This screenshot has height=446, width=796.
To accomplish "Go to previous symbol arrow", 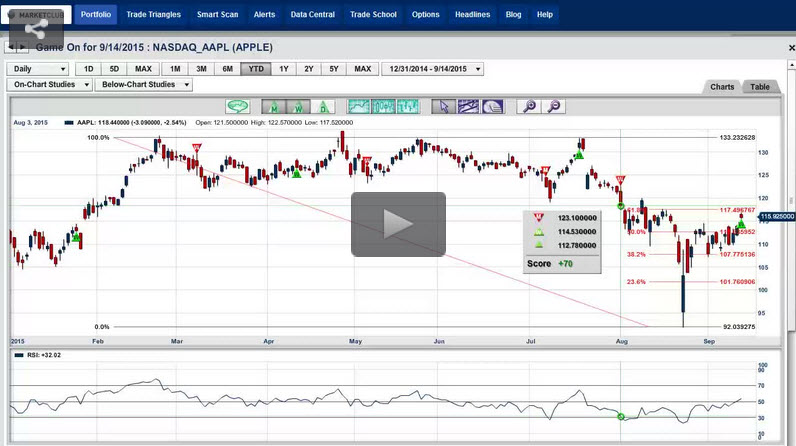I will [x=11, y=47].
